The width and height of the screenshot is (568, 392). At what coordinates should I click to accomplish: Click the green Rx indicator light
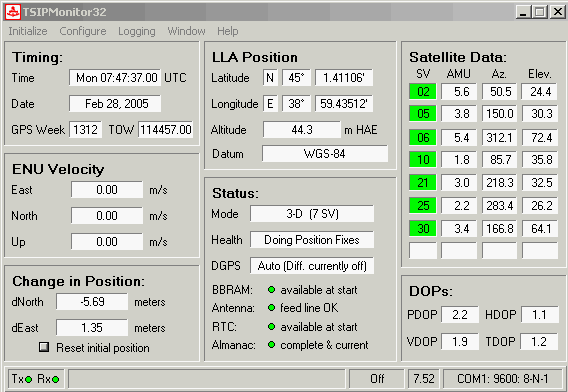click(x=55, y=379)
